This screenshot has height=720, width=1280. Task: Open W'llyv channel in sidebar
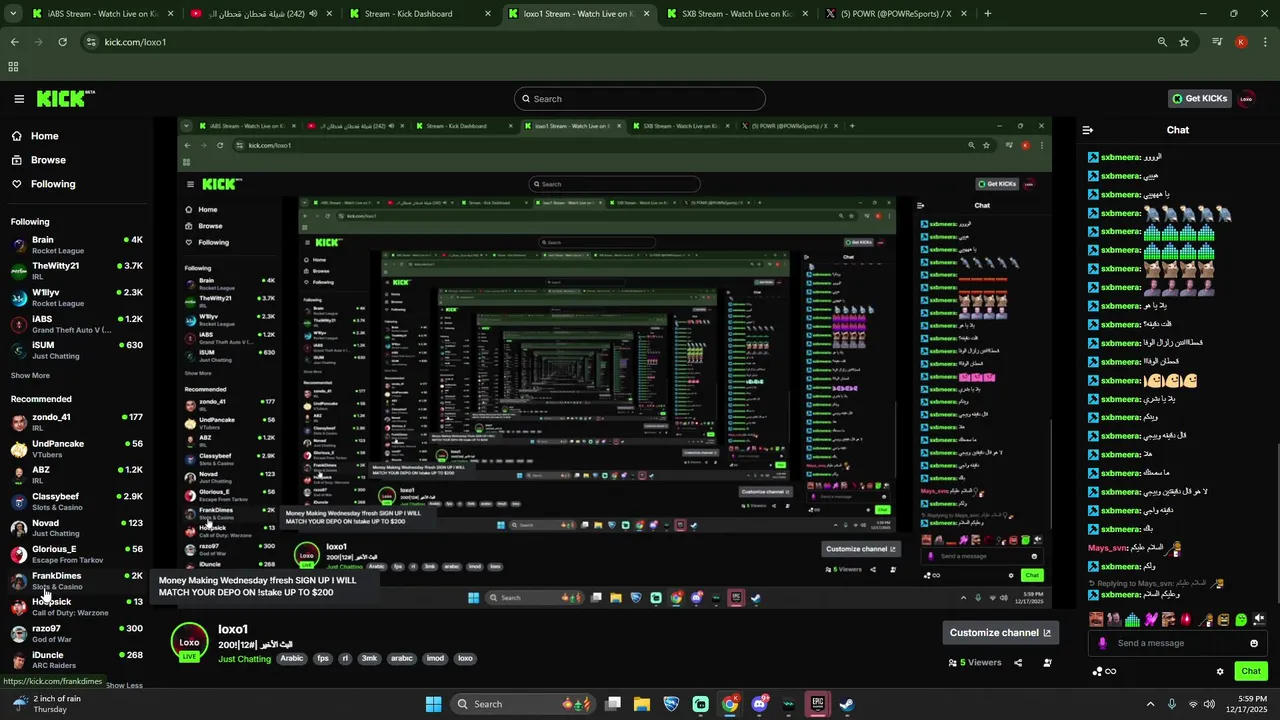(76, 297)
